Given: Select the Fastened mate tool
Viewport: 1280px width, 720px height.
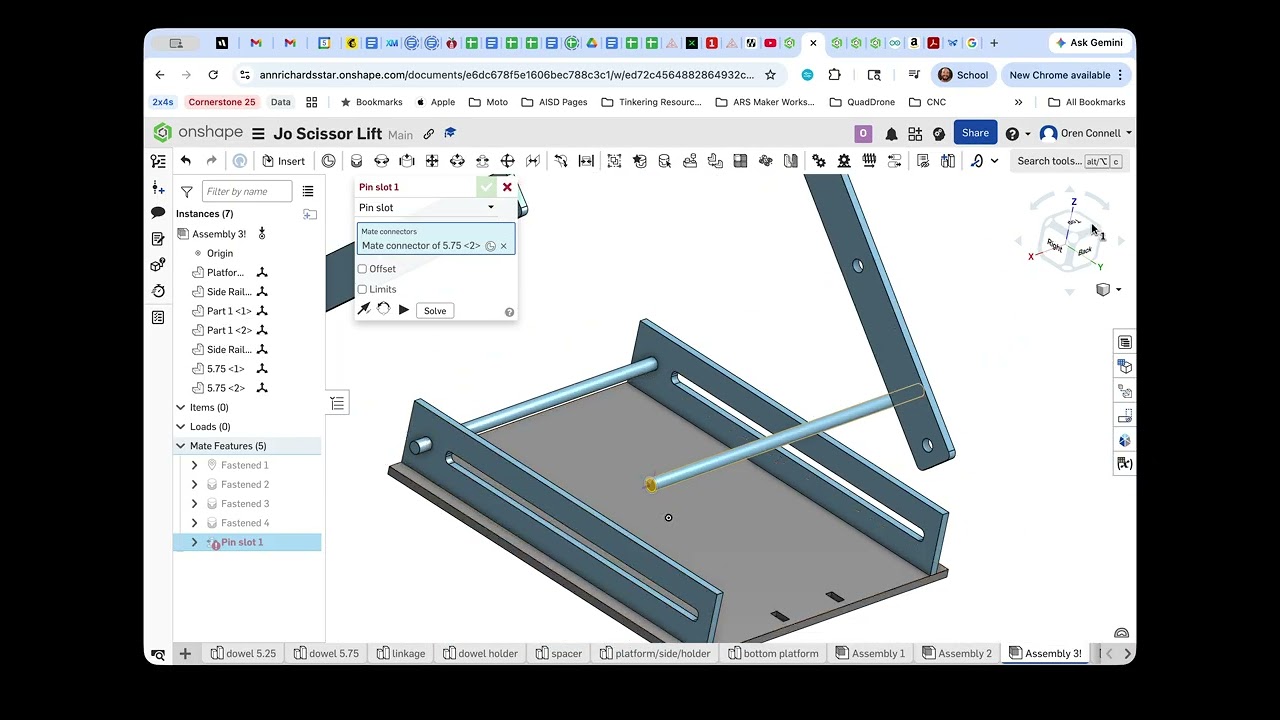Looking at the screenshot, I should click(356, 161).
